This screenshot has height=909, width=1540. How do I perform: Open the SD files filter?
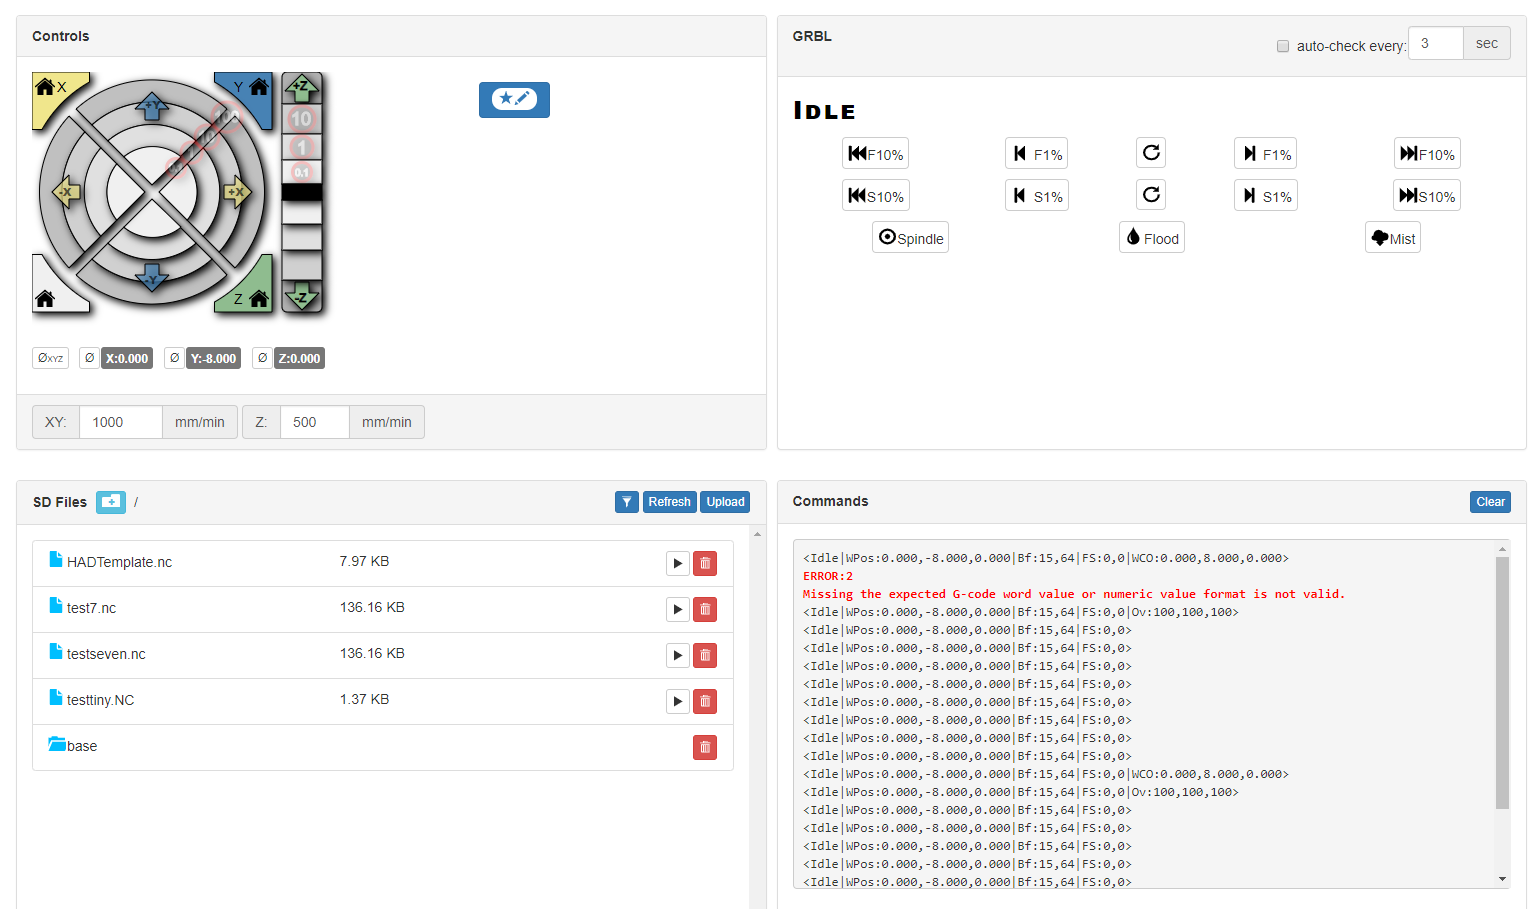tap(627, 502)
